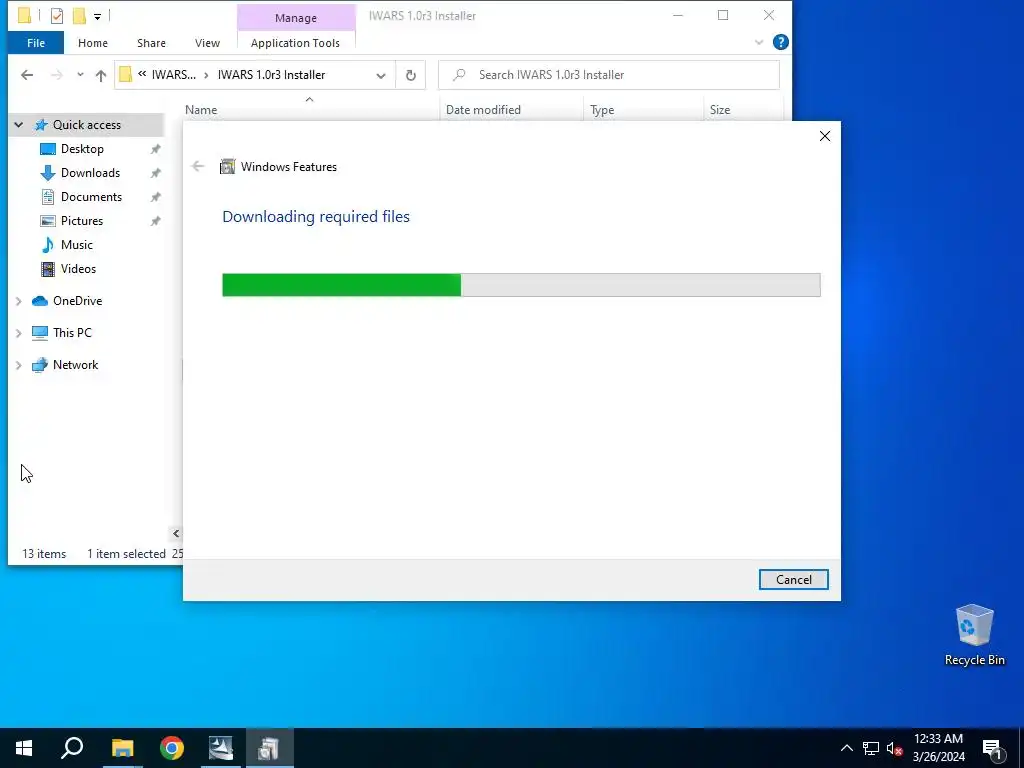The image size is (1024, 768).
Task: Open Downloads from Quick access
Action: 90,173
